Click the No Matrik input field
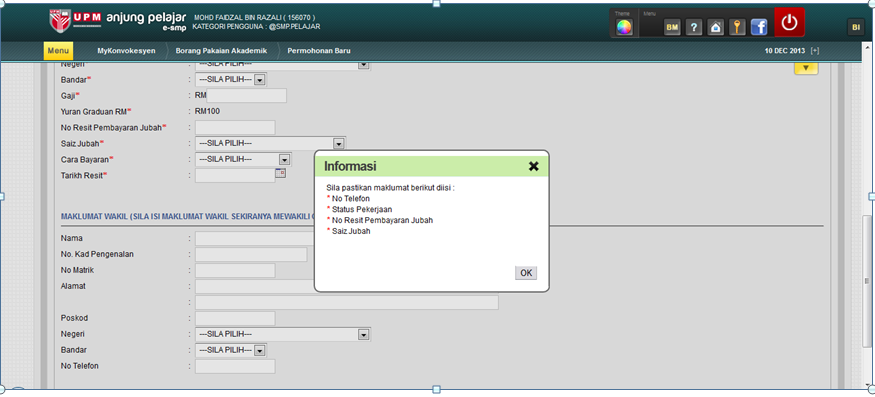Image resolution: width=875 pixels, height=397 pixels. click(235, 270)
